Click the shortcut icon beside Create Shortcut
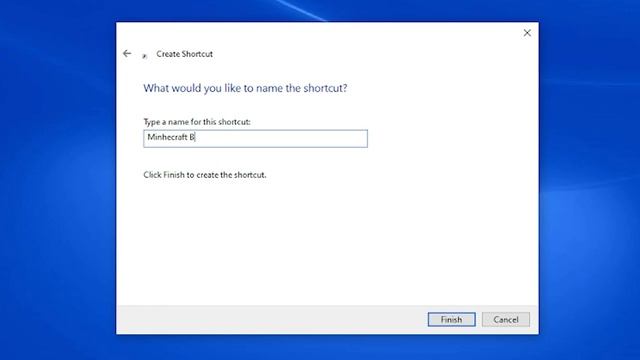The height and width of the screenshot is (360, 640). click(x=144, y=56)
